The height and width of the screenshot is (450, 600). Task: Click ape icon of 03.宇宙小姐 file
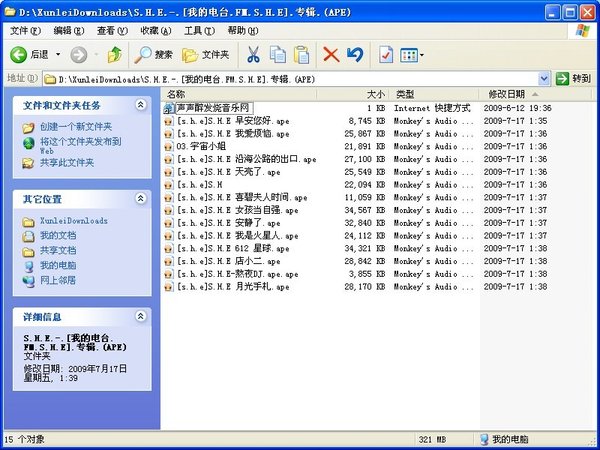(x=169, y=147)
